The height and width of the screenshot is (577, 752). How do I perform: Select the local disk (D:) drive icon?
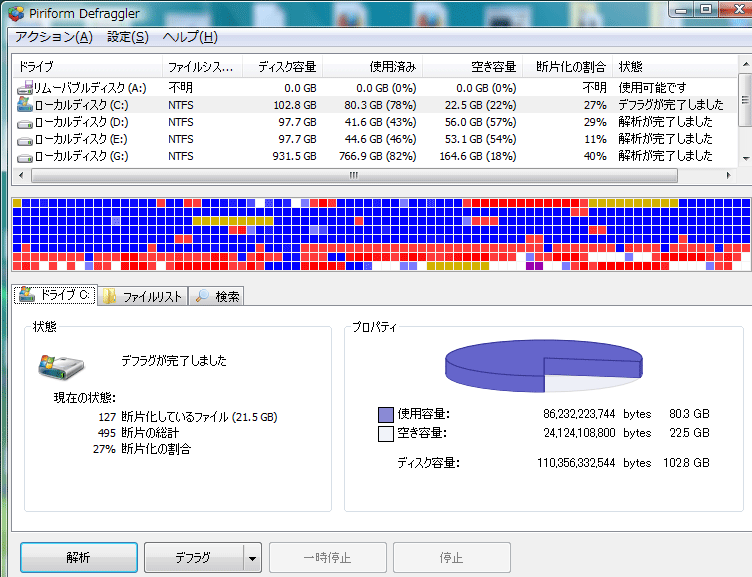pyautogui.click(x=24, y=123)
